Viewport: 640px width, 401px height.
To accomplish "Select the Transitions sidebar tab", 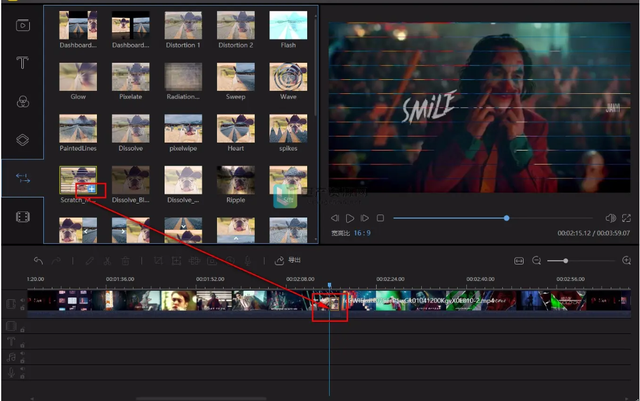I will point(22,178).
